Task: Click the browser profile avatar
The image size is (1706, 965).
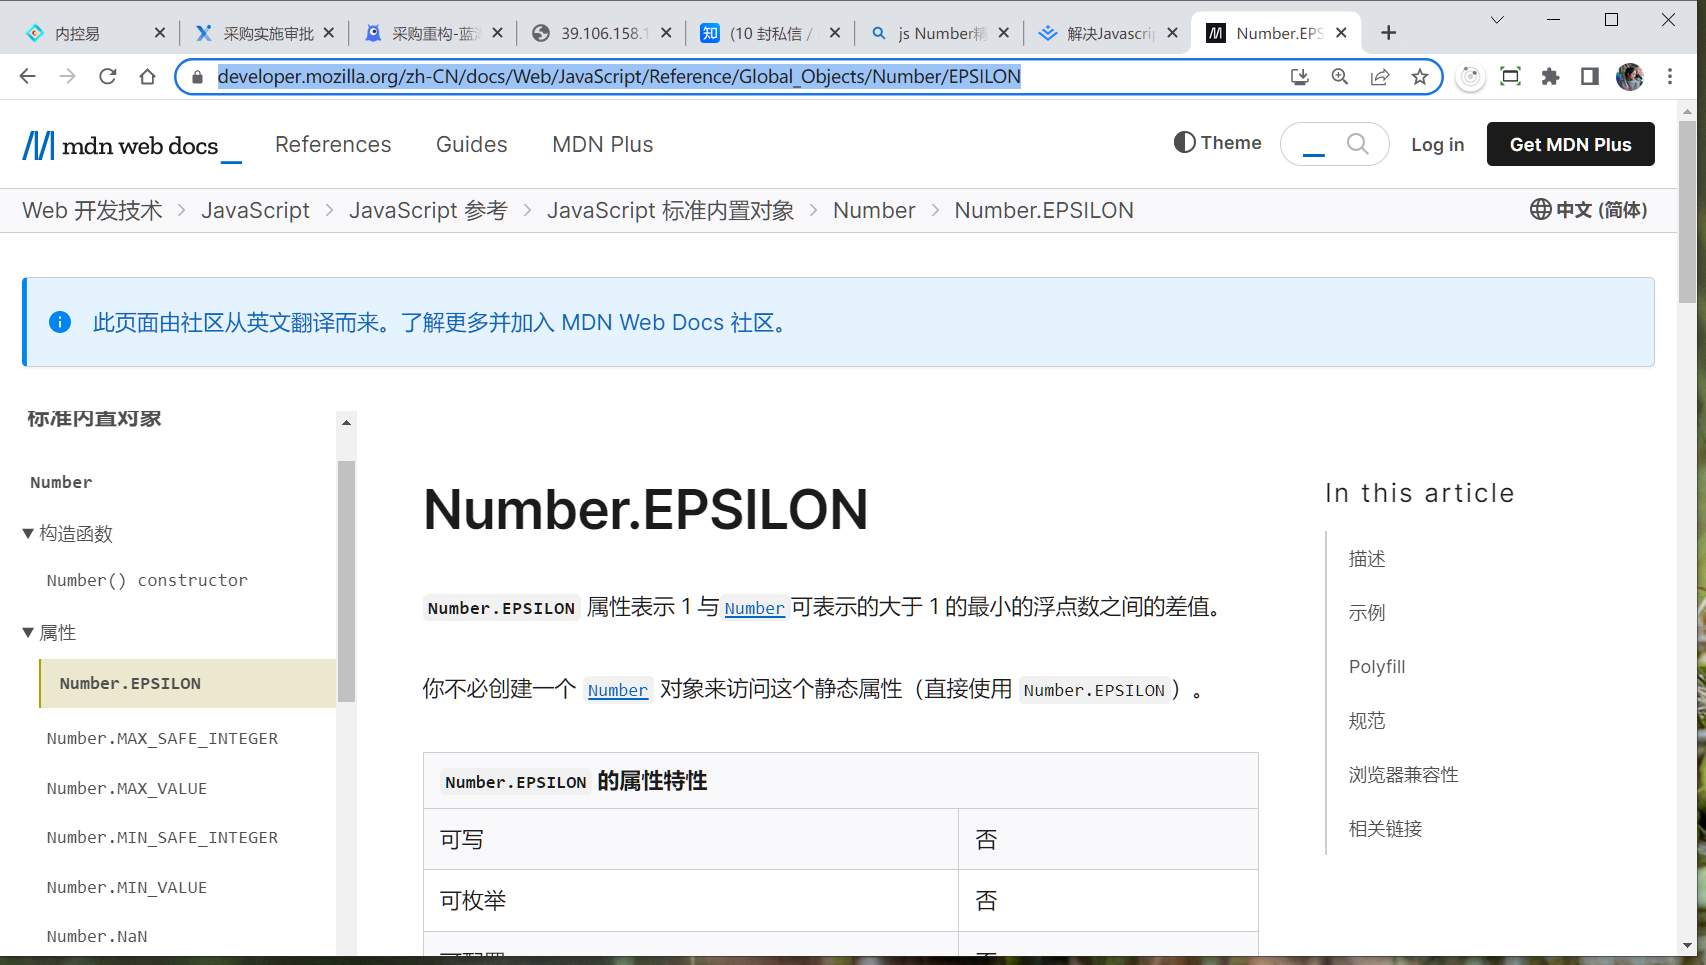Action: coord(1629,76)
